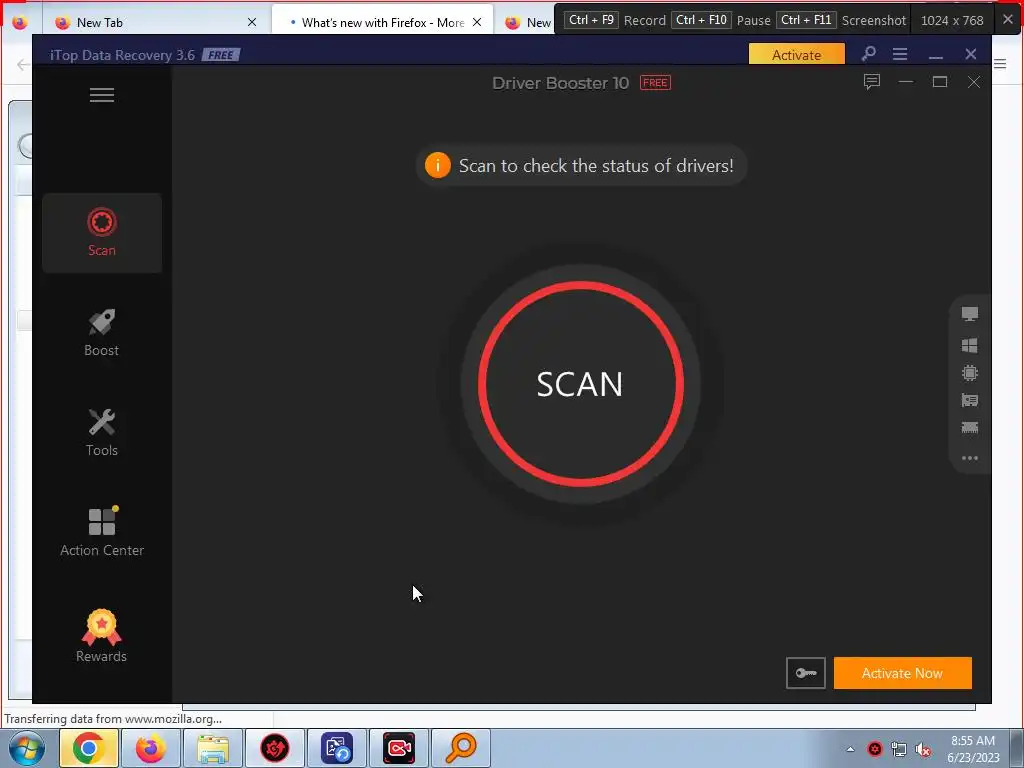Open the clock showing 8:55 AM
This screenshot has width=1024, height=768.
973,748
